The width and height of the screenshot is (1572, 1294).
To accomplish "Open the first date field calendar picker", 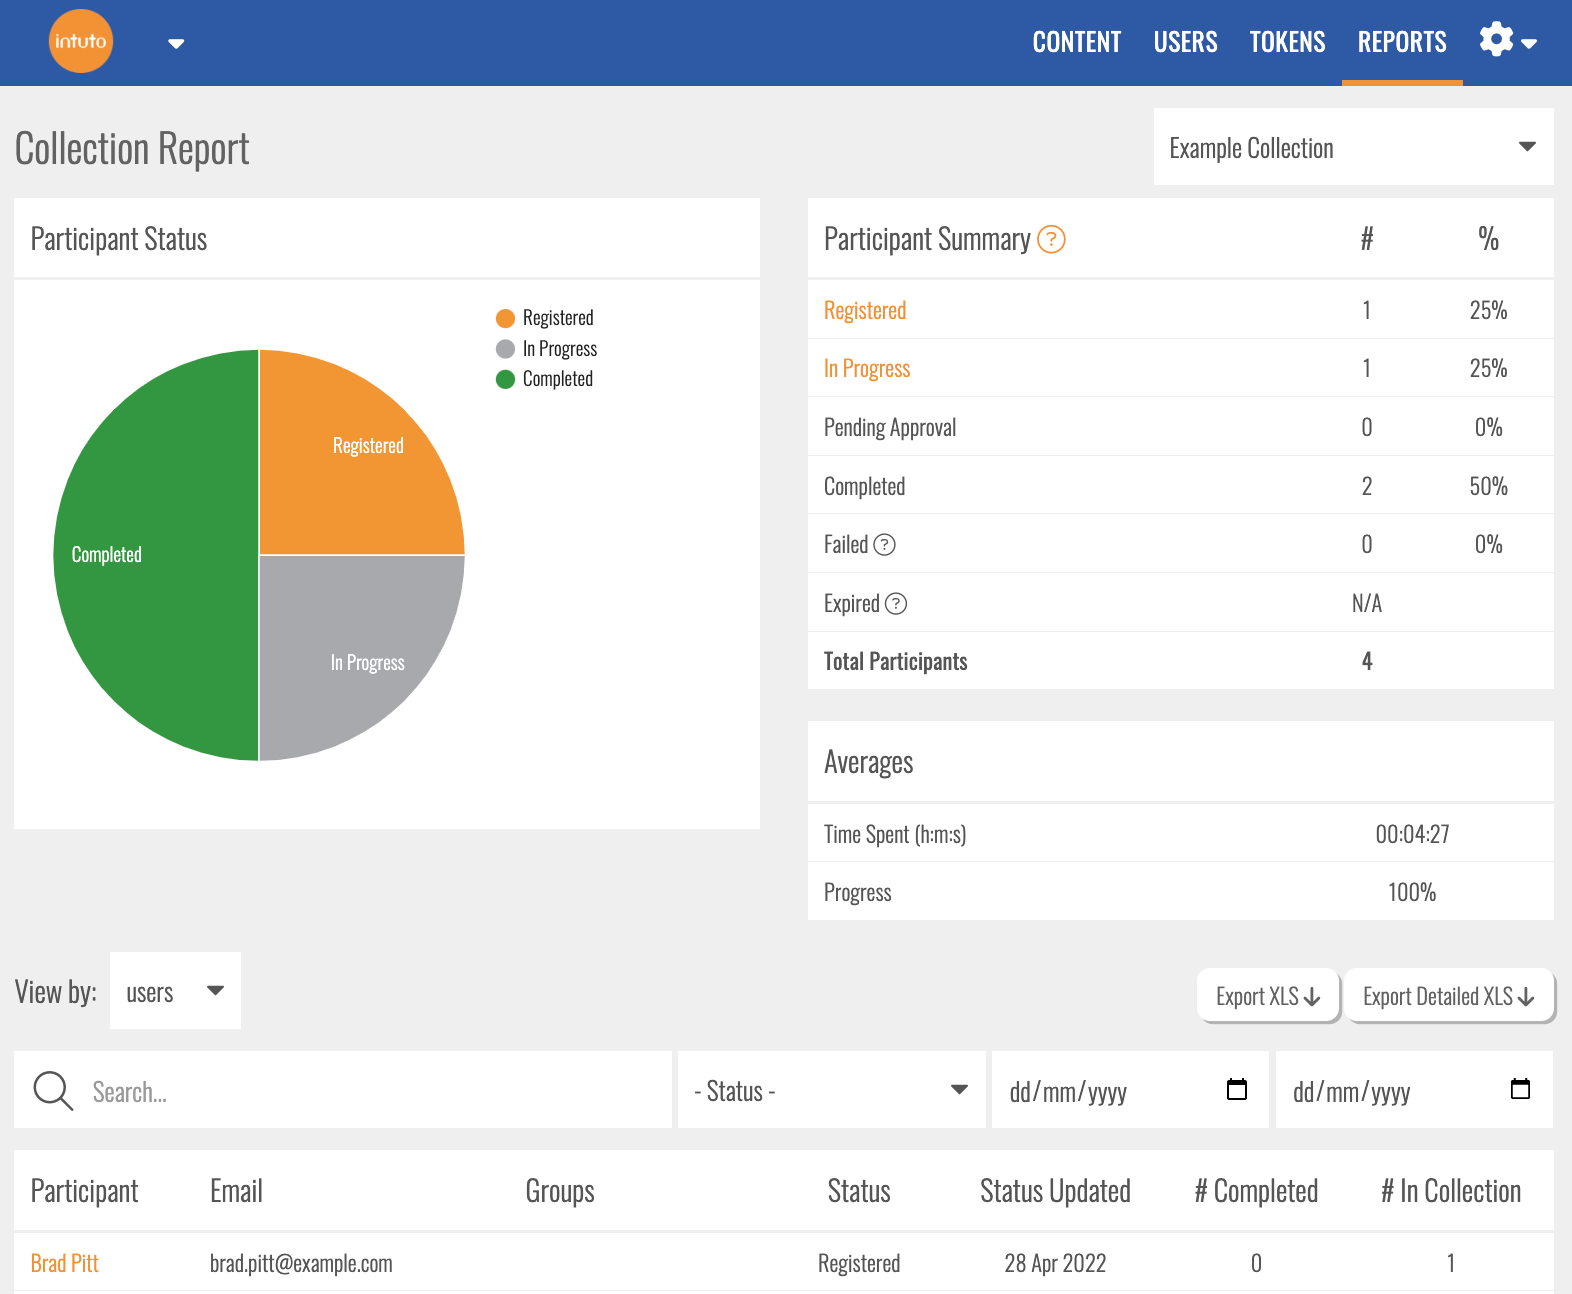I will (1236, 1090).
